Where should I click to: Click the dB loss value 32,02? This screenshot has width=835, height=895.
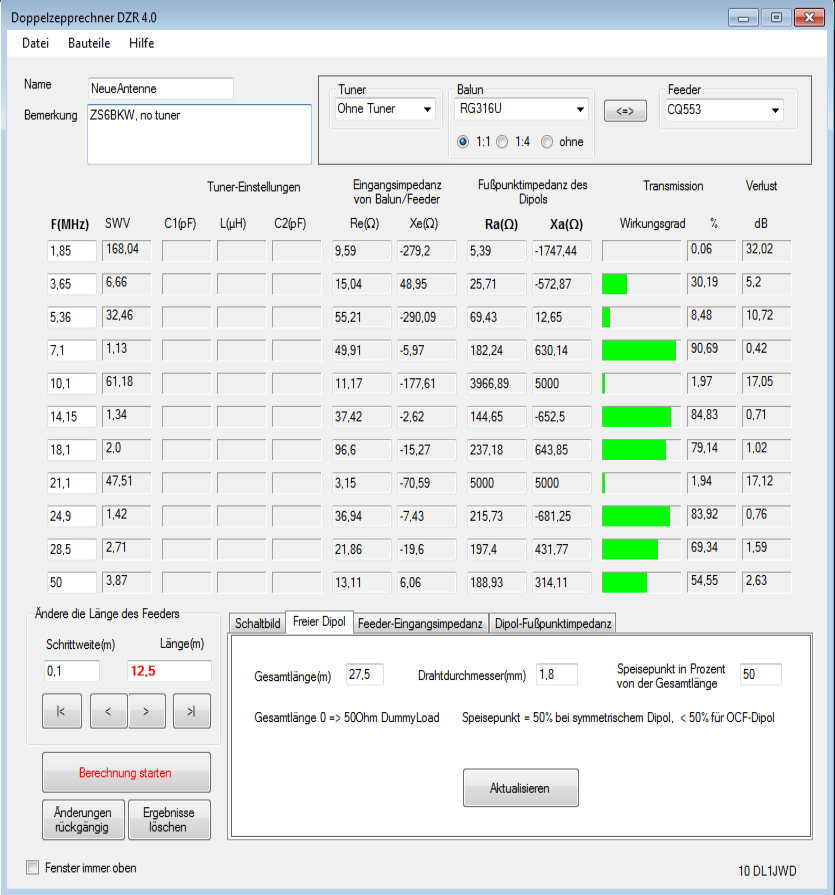click(x=767, y=250)
